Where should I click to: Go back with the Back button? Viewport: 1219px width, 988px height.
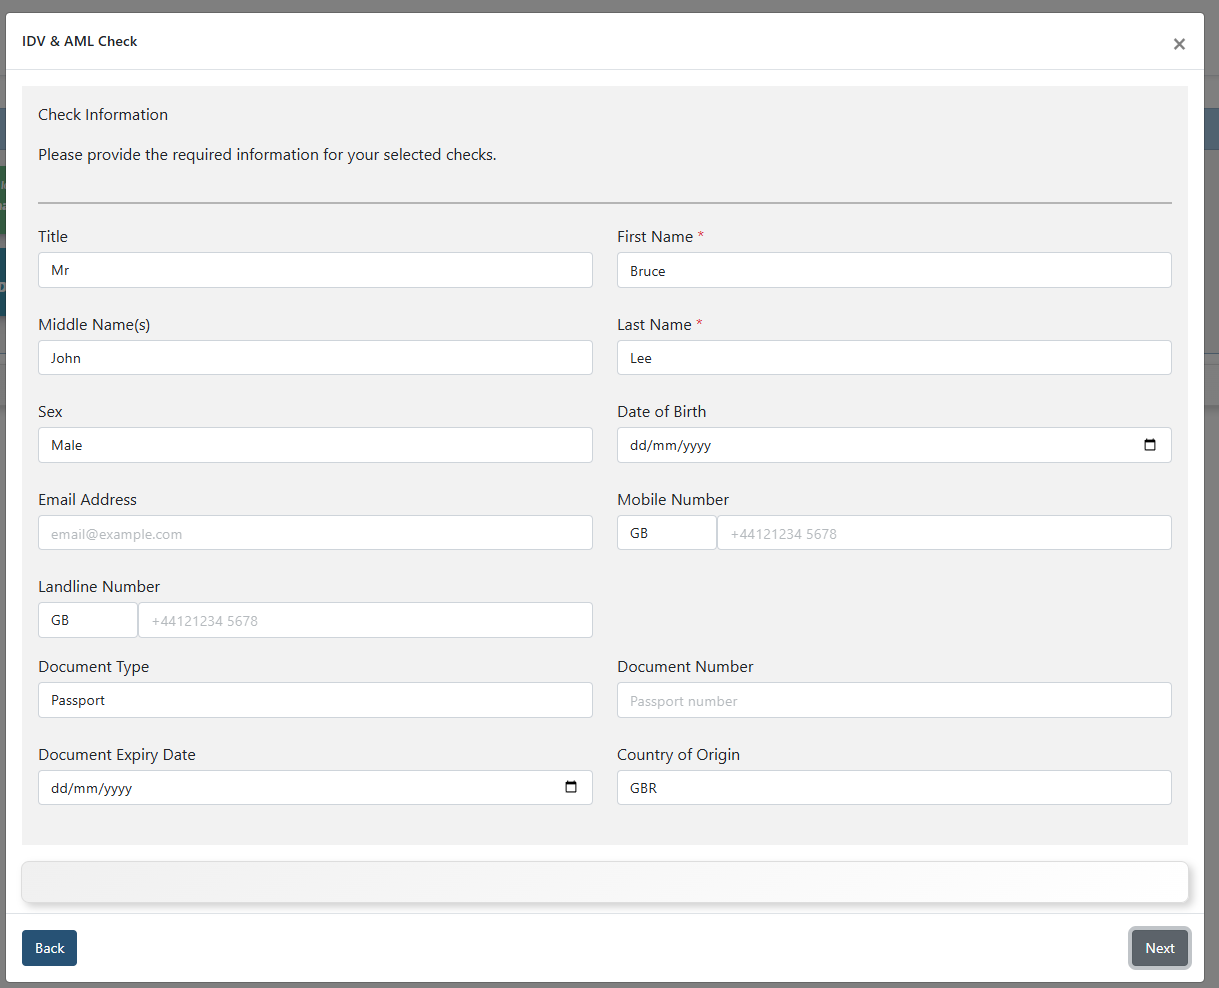(49, 948)
